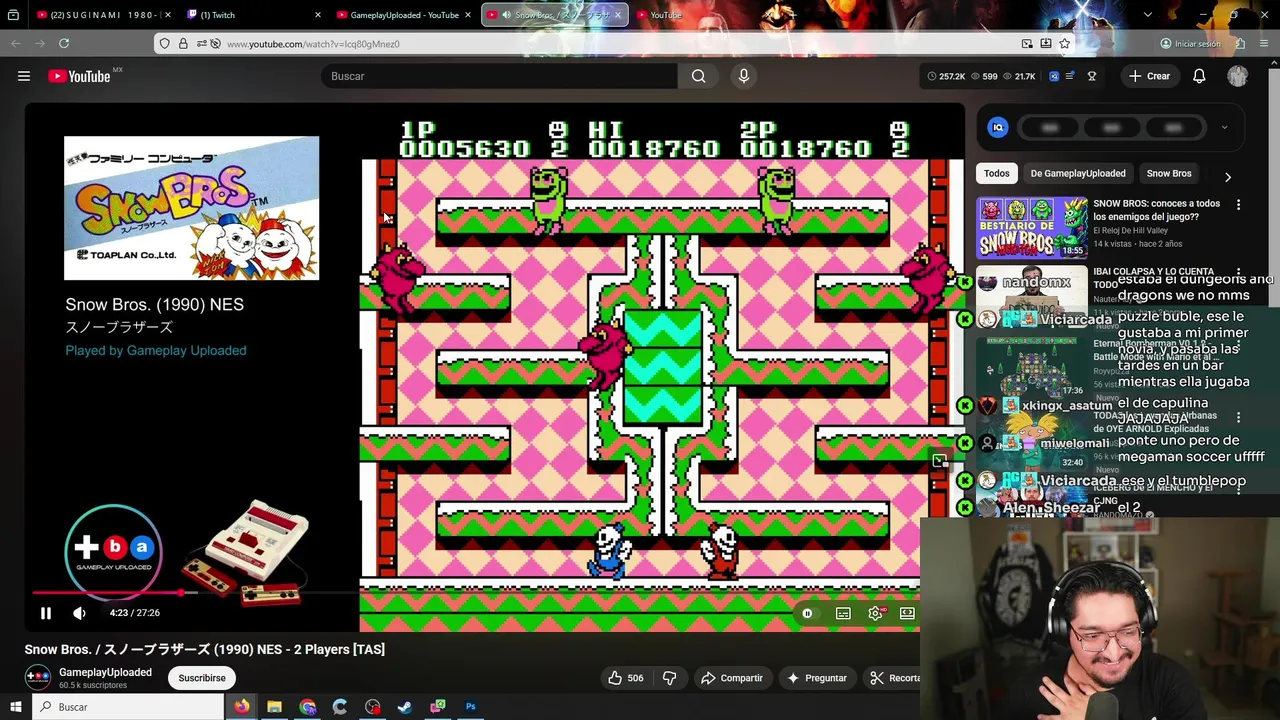Select the Snow Bros filter chip
Image resolution: width=1280 pixels, height=720 pixels.
[1168, 173]
